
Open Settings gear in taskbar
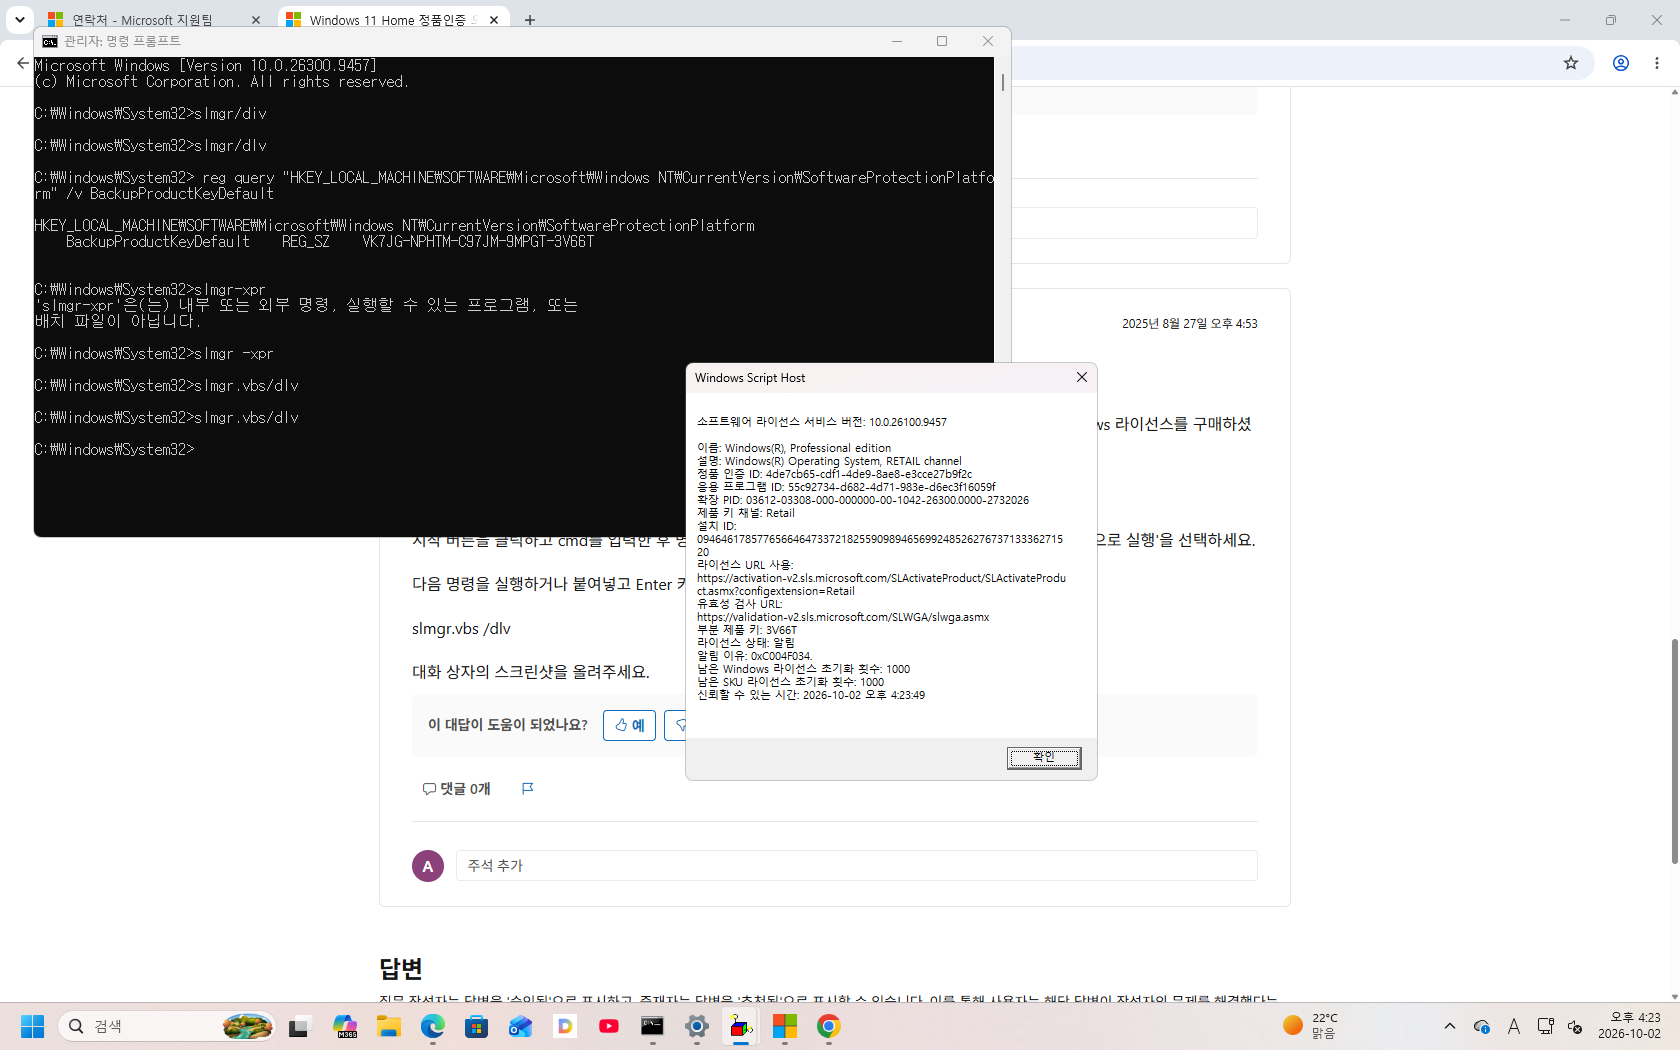click(x=697, y=1026)
